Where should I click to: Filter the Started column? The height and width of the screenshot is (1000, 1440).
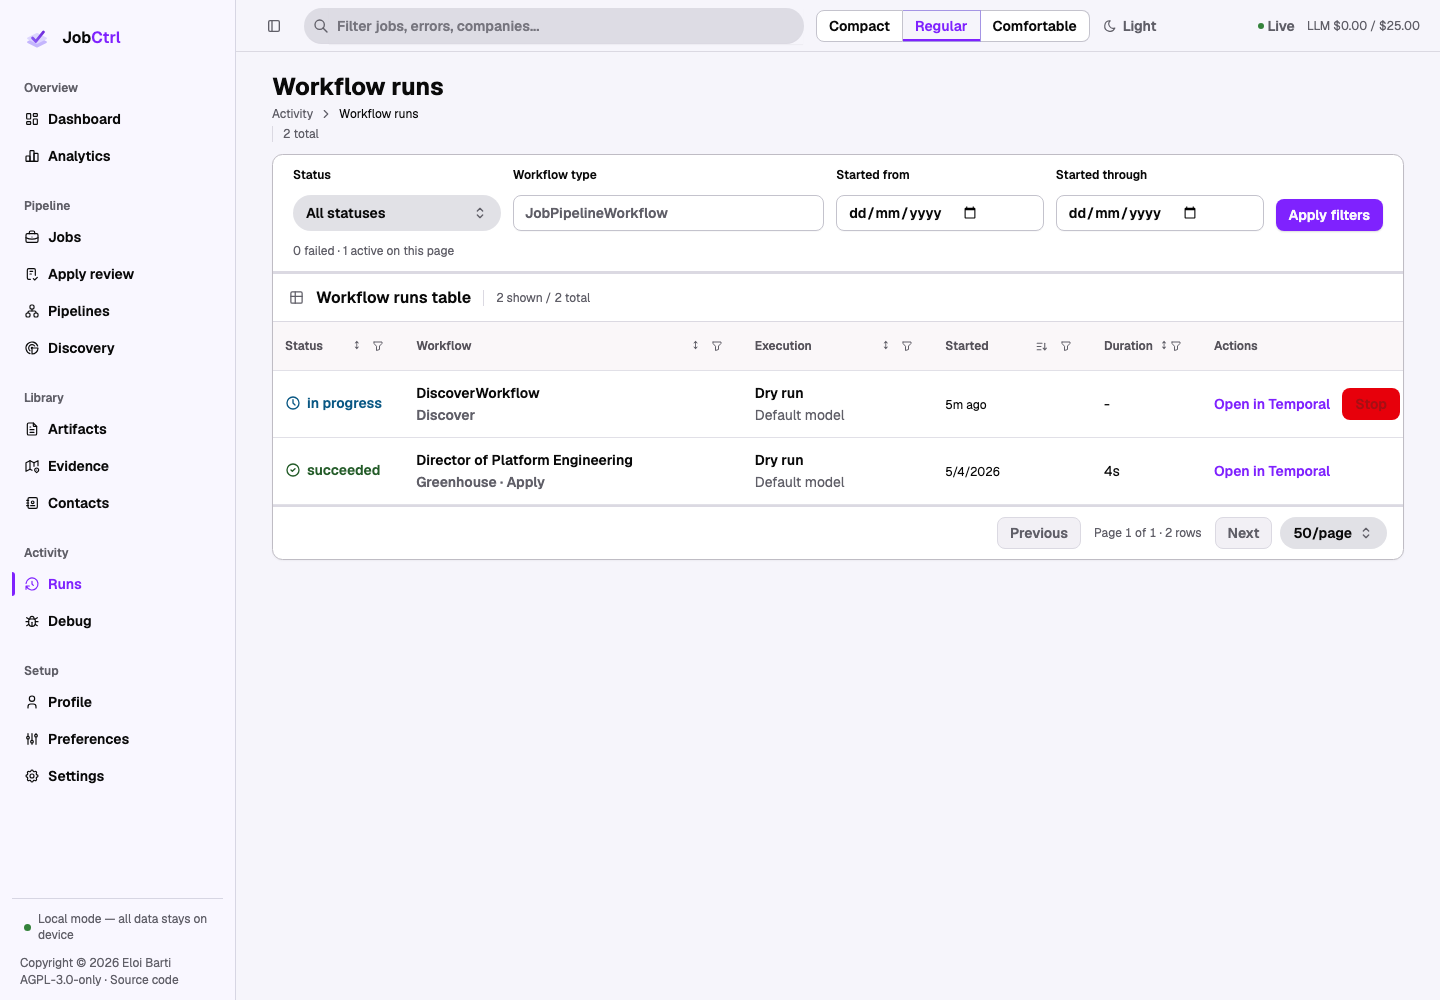[1066, 346]
